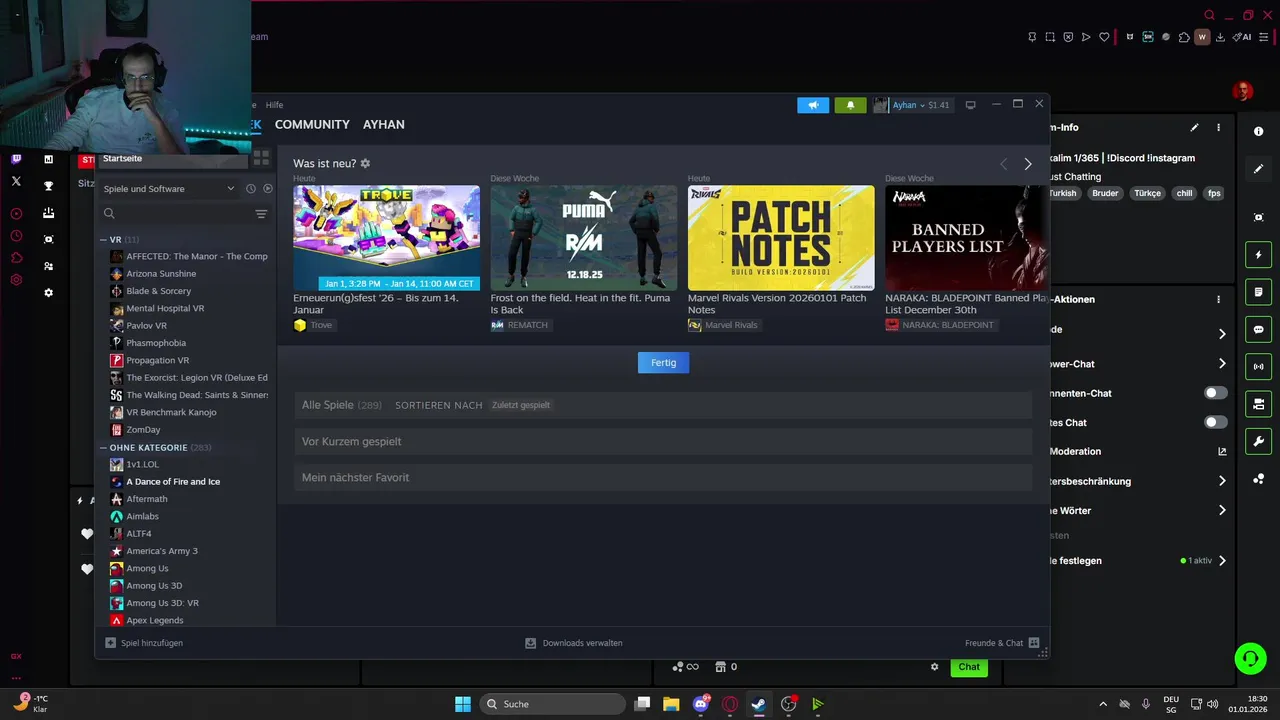Click the Windows taskbar Suche box

tap(552, 704)
